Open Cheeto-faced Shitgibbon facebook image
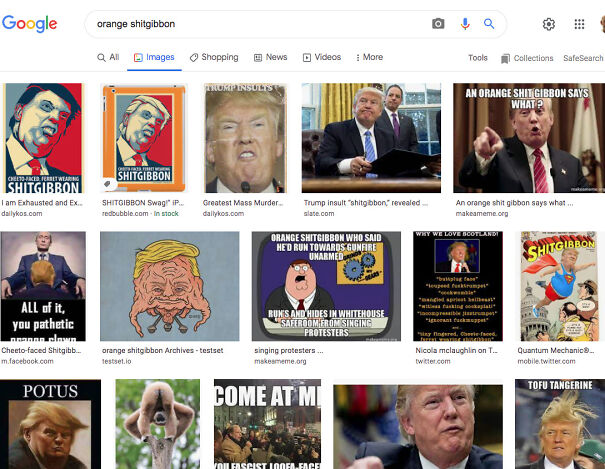The width and height of the screenshot is (605, 469). [43, 286]
